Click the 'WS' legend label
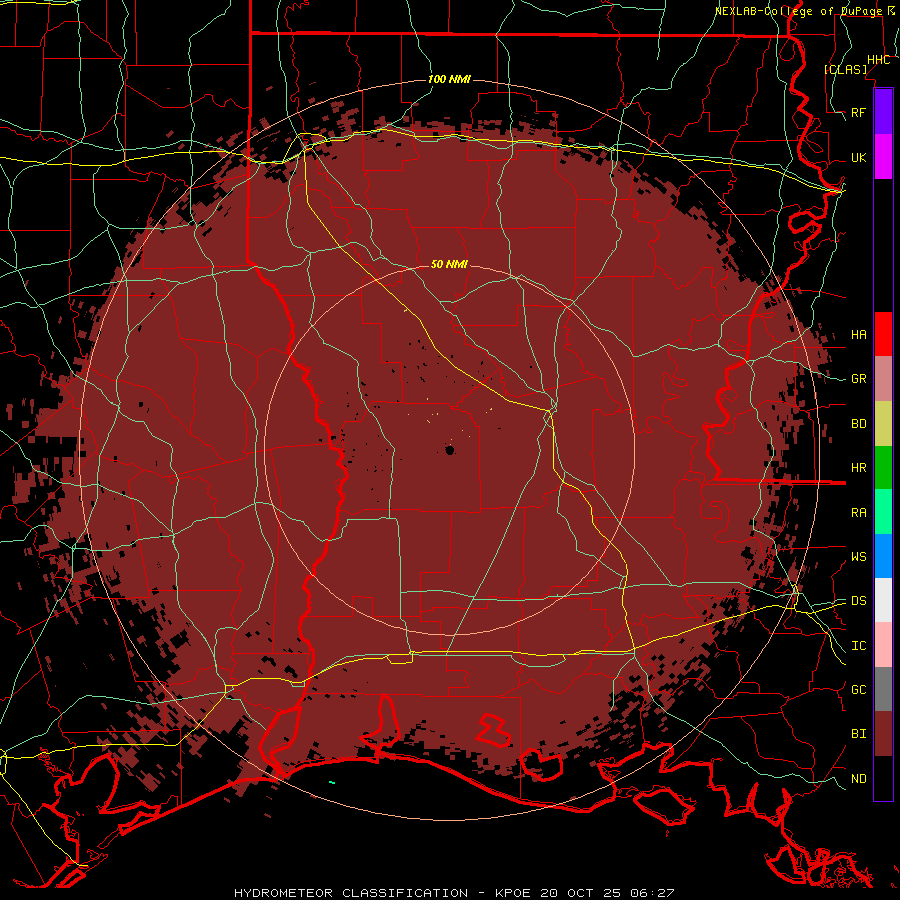Image resolution: width=900 pixels, height=900 pixels. (858, 557)
